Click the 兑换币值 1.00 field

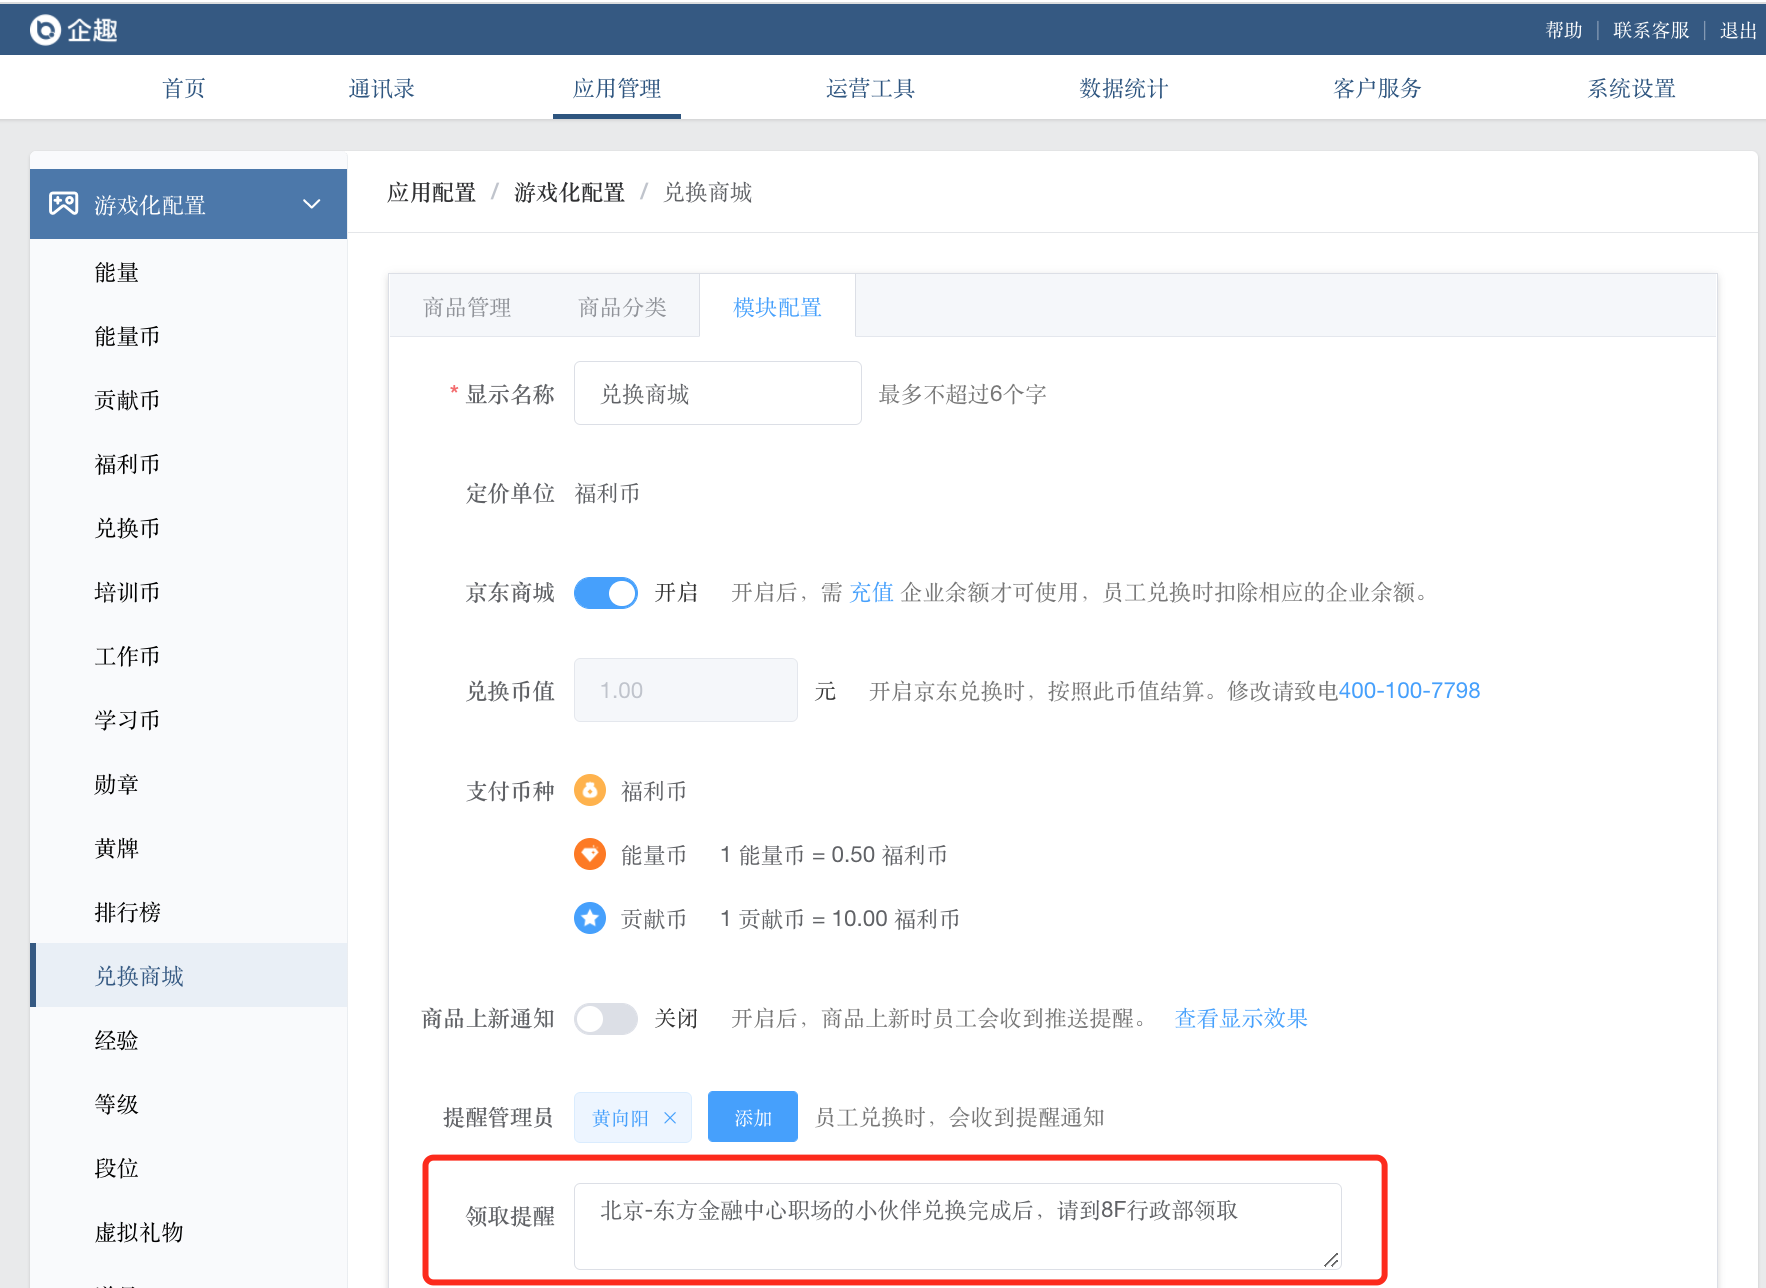click(x=686, y=690)
